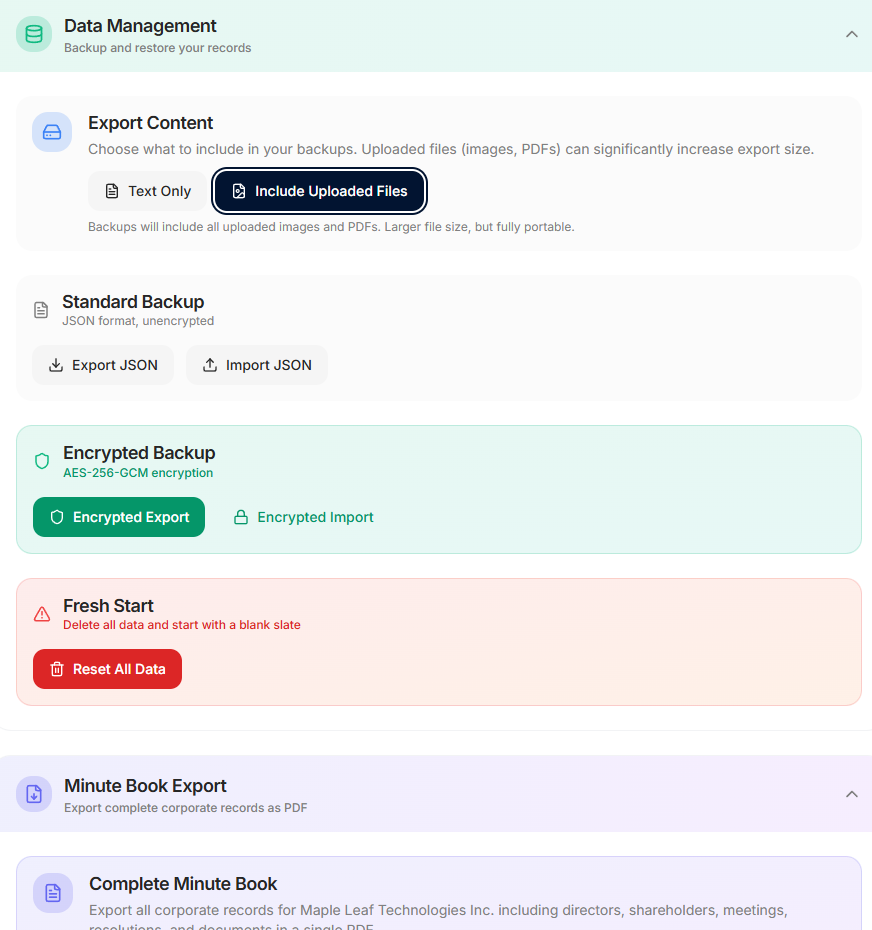
Task: Click the Minute Book Export header title
Action: coord(145,786)
